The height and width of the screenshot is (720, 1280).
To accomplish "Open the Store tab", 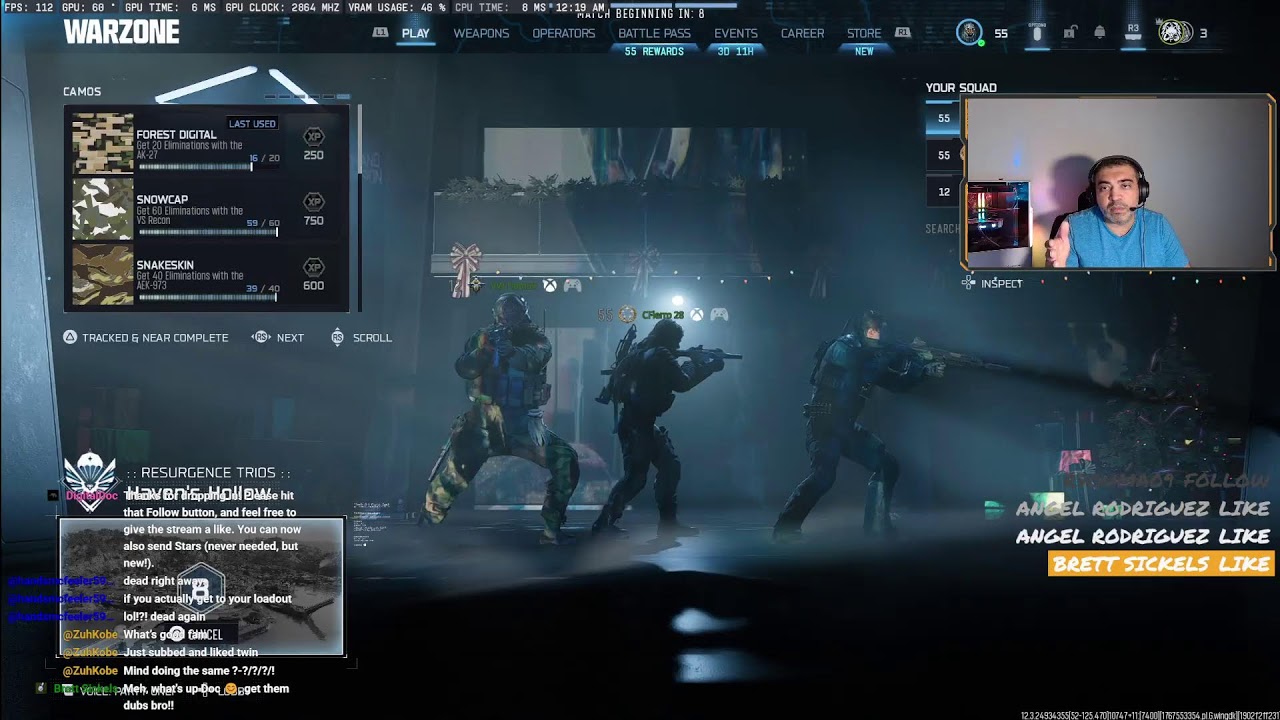I will (x=864, y=33).
